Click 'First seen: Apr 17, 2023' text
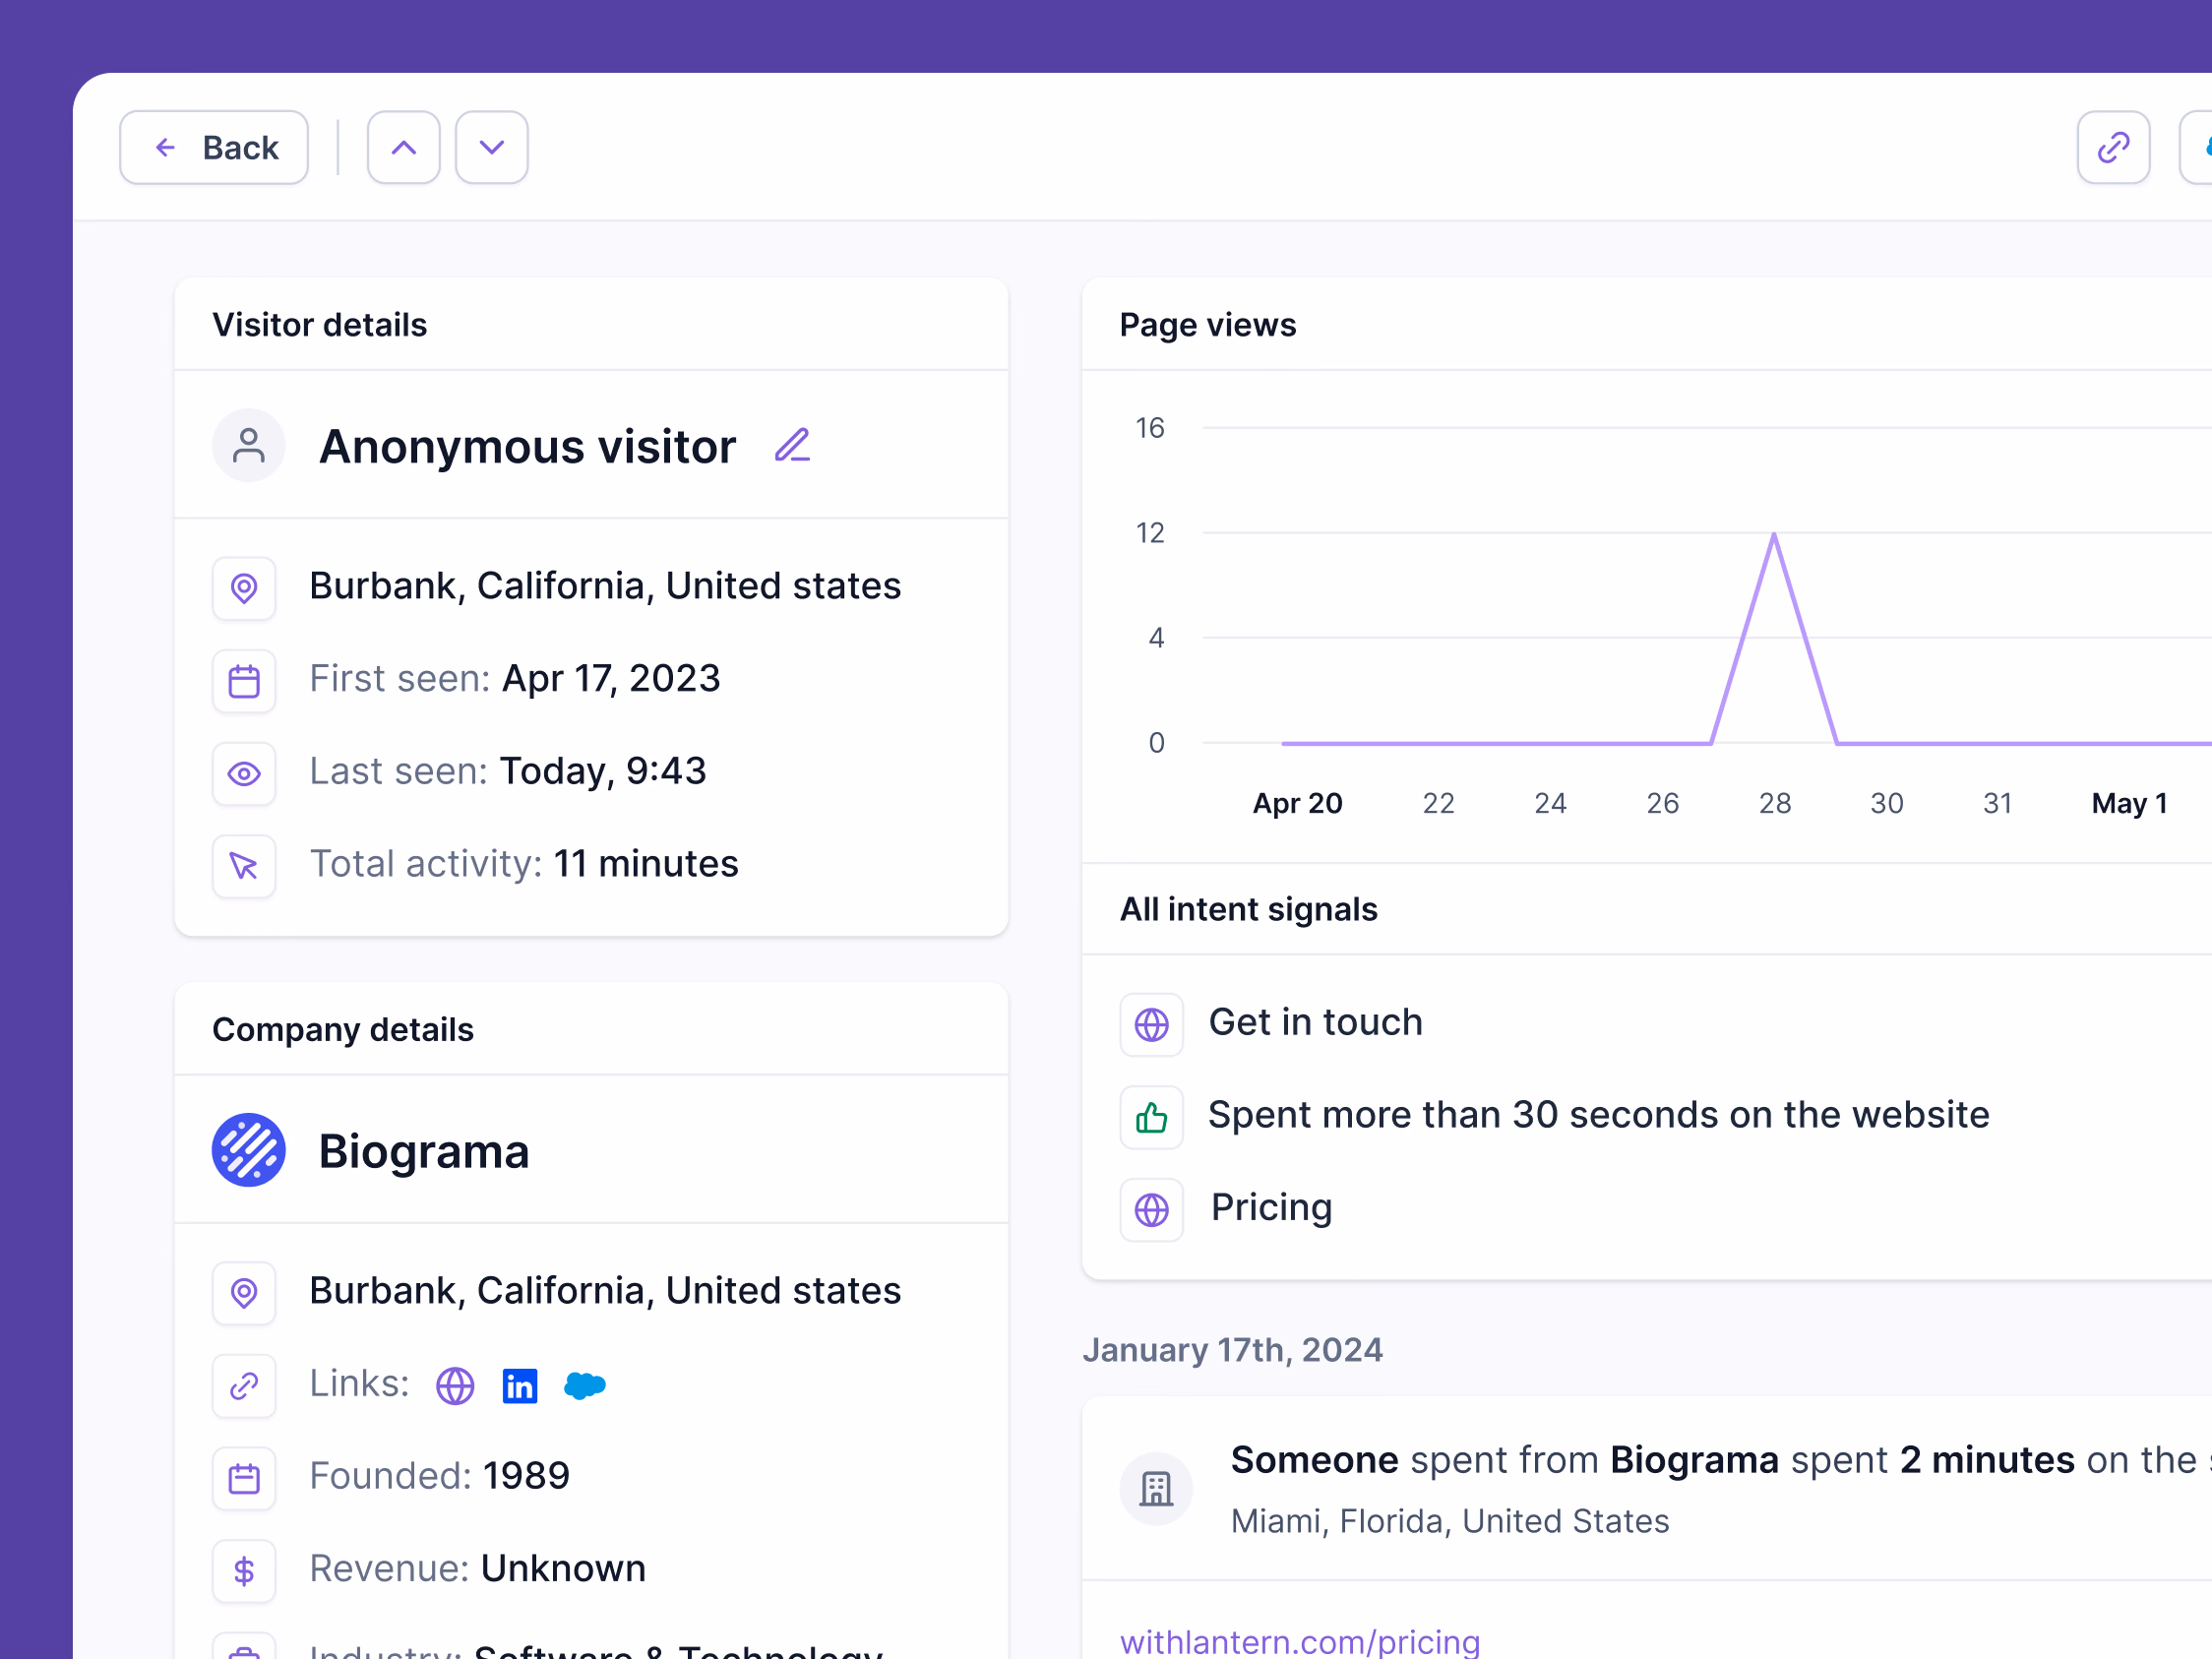Viewport: 2212px width, 1659px height. pos(514,679)
